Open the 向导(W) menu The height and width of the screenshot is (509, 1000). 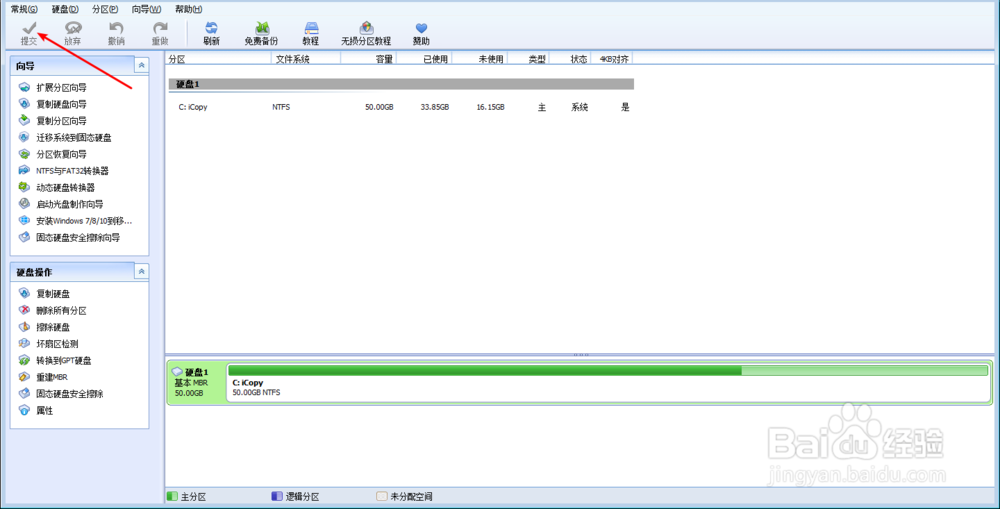[146, 10]
